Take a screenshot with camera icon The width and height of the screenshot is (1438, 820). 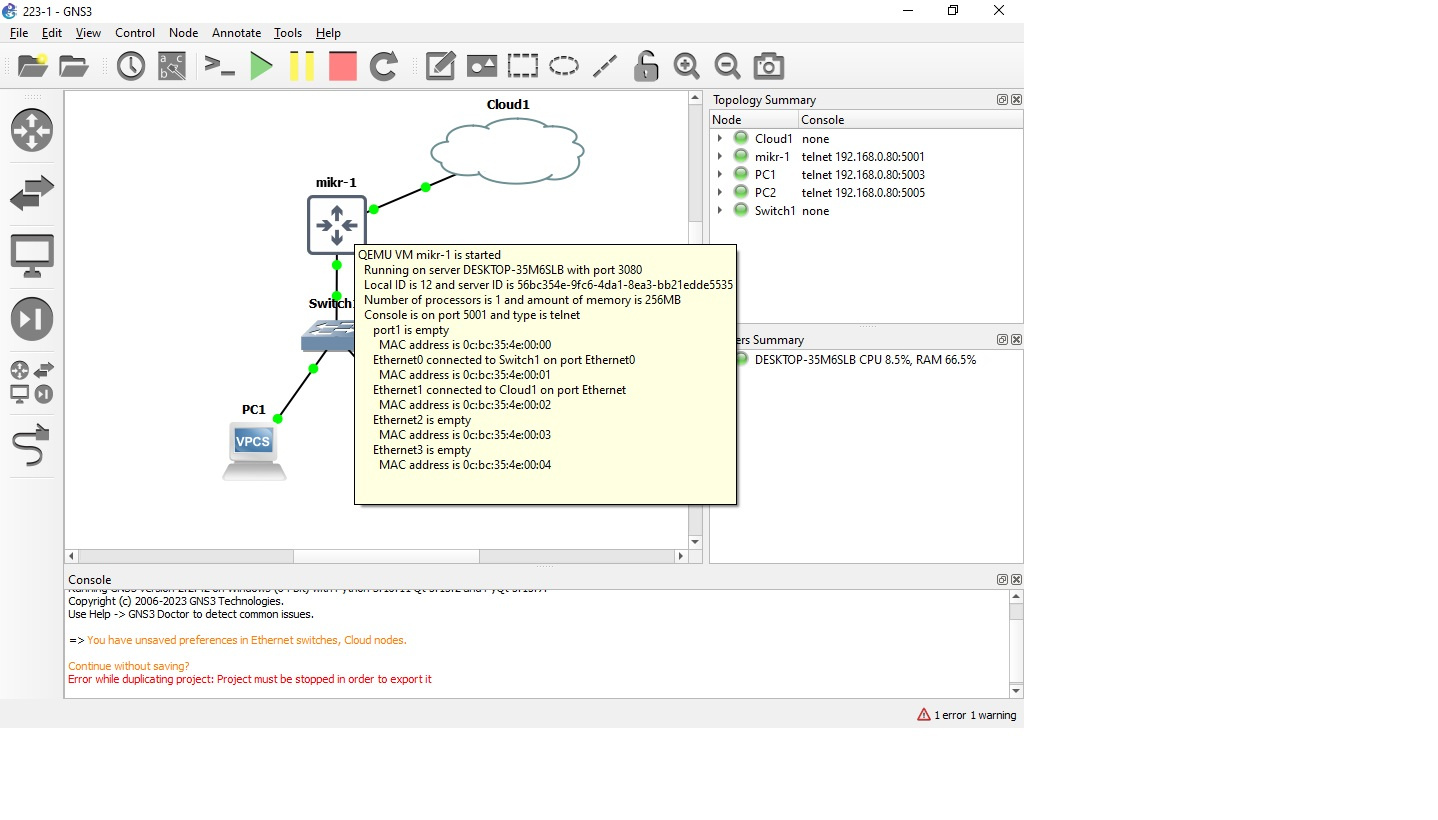769,66
